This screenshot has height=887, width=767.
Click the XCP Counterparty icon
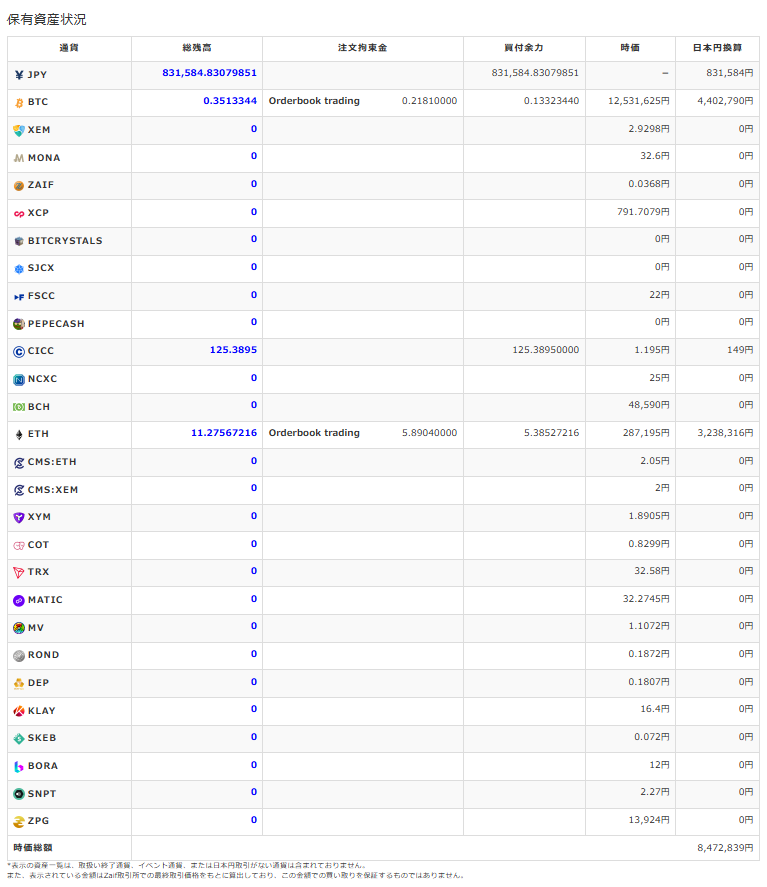(19, 214)
